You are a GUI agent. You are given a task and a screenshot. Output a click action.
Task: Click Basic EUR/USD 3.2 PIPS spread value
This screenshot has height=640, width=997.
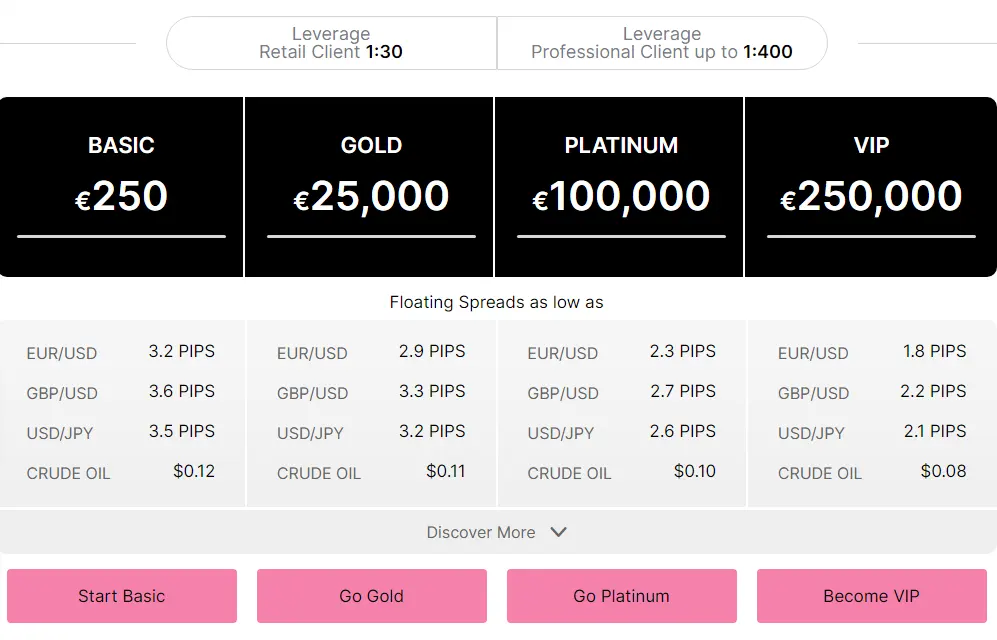182,351
